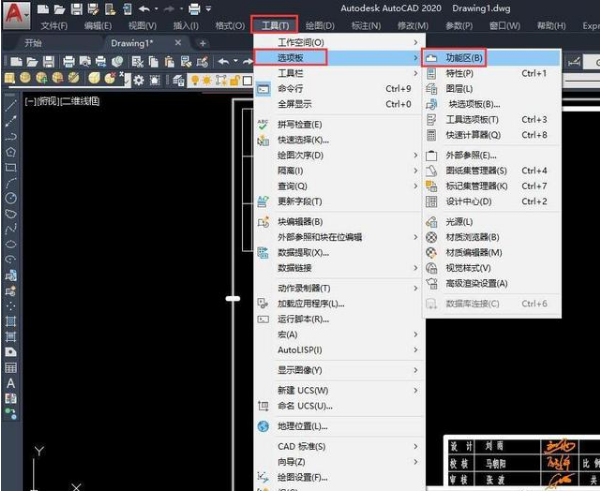Switch to the Start (开始) tab

click(x=33, y=43)
